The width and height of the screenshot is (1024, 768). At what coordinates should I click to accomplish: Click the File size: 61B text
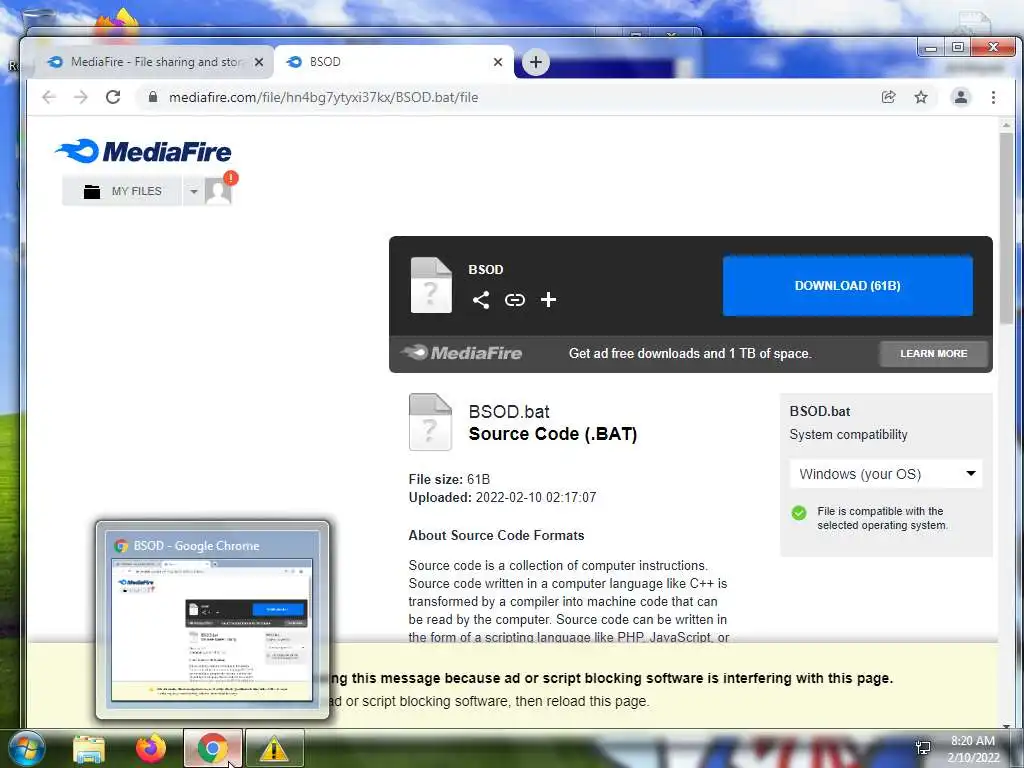click(x=449, y=479)
